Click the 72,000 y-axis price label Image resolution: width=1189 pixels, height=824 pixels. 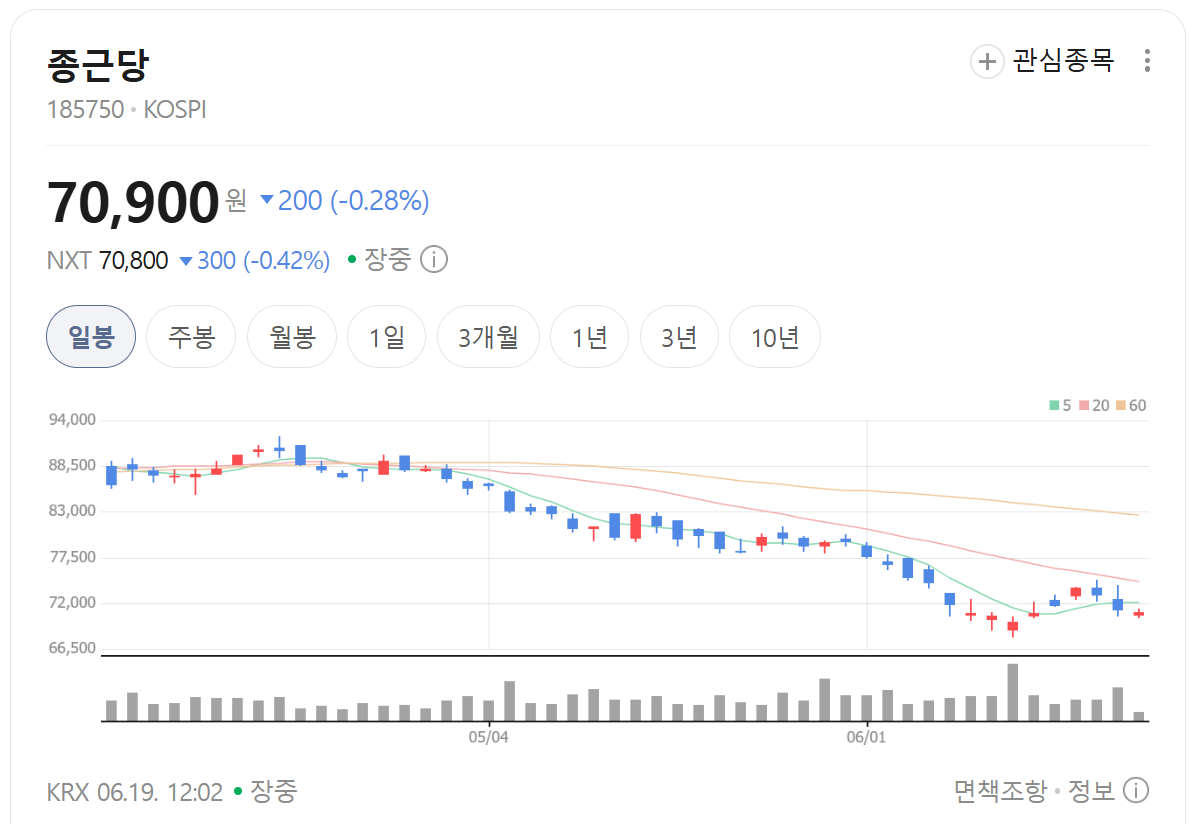pos(73,603)
